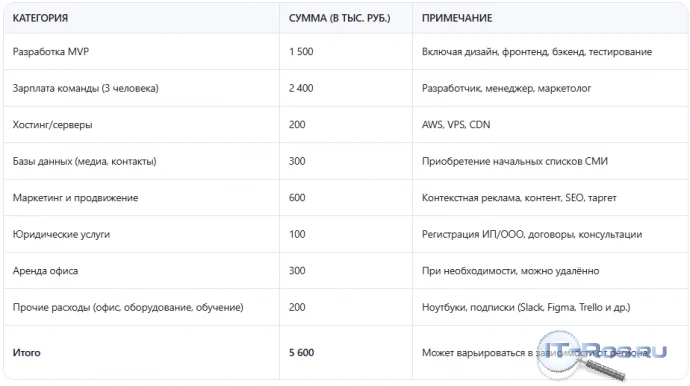Select the Аренда офиса cell

pos(45,271)
